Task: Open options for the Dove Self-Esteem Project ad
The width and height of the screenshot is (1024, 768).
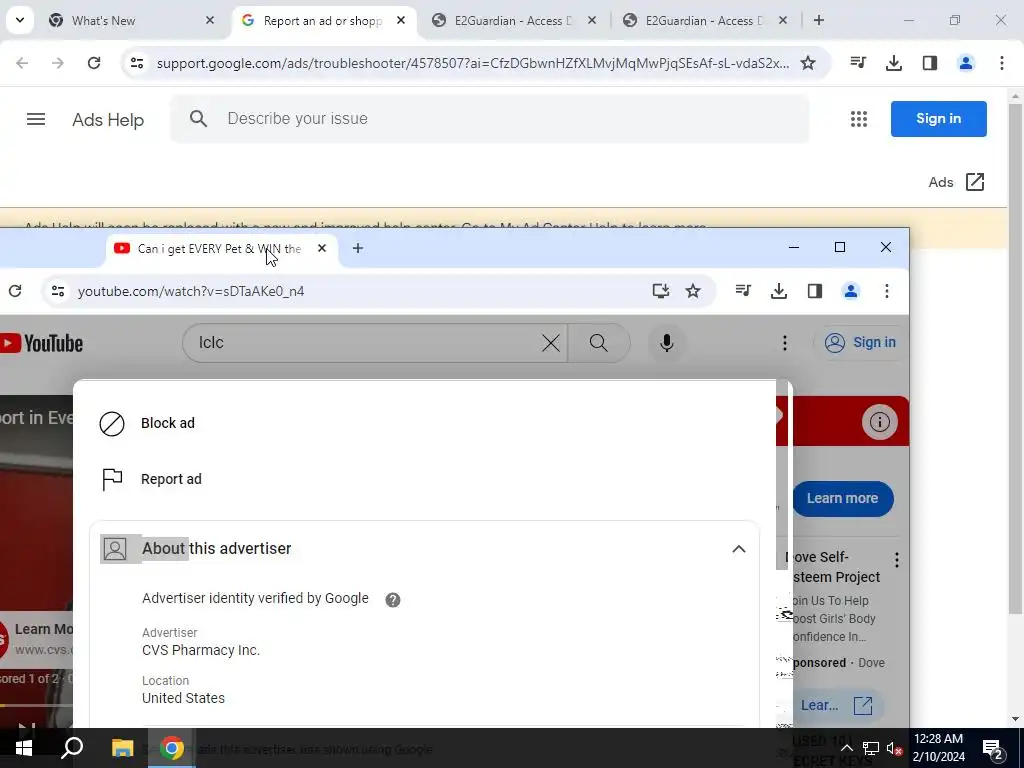Action: pos(897,560)
